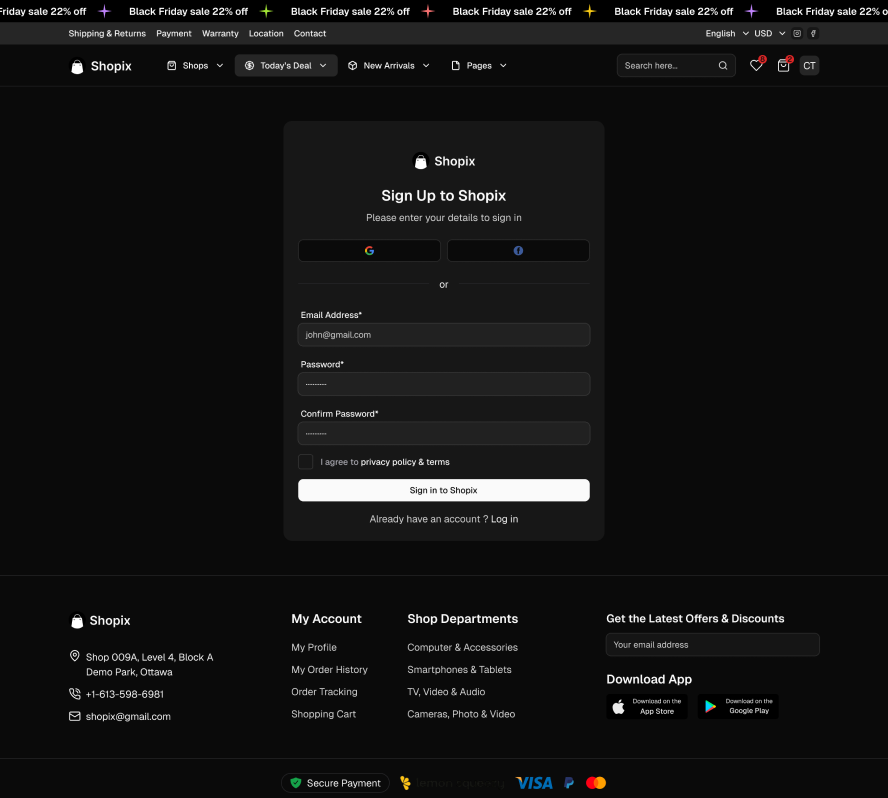This screenshot has height=798, width=888.
Task: Open the wishlist heart icon
Action: [x=756, y=66]
